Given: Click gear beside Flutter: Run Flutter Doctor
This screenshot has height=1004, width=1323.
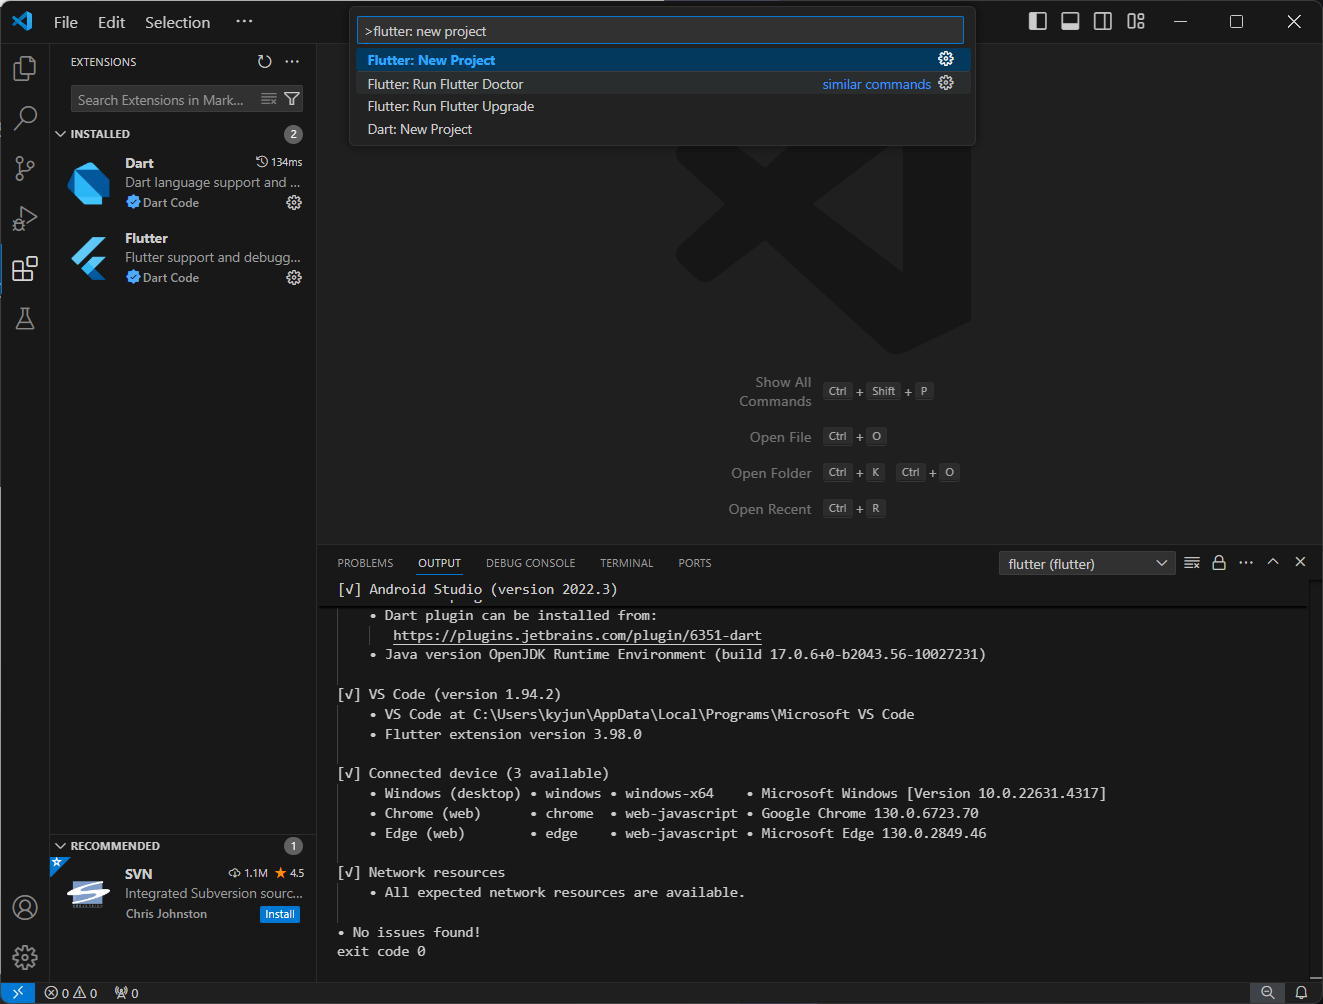Looking at the screenshot, I should pyautogui.click(x=946, y=83).
